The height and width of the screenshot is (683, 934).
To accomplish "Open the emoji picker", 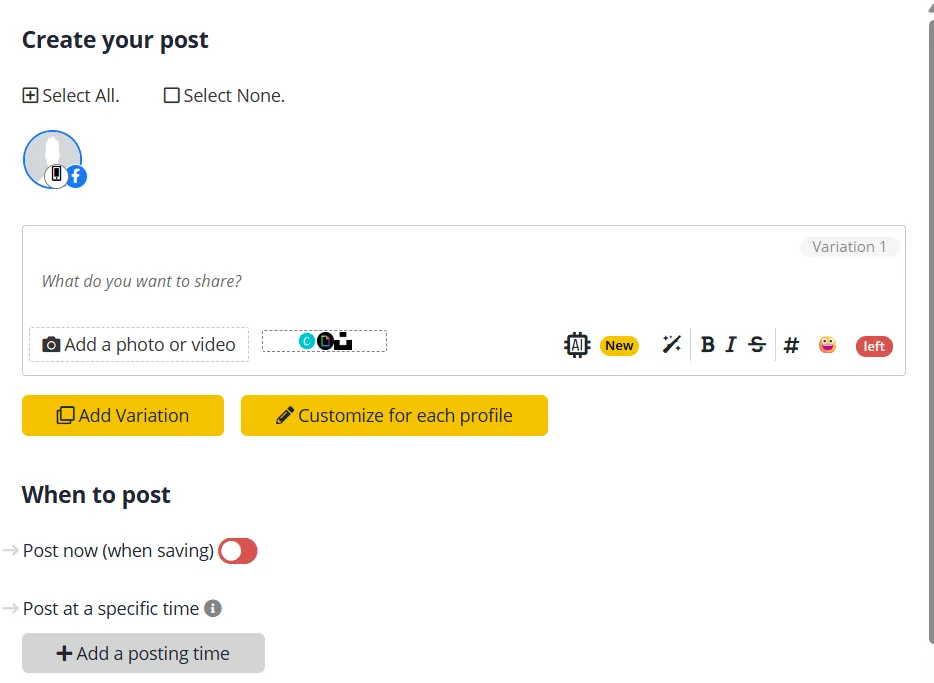I will tap(827, 345).
